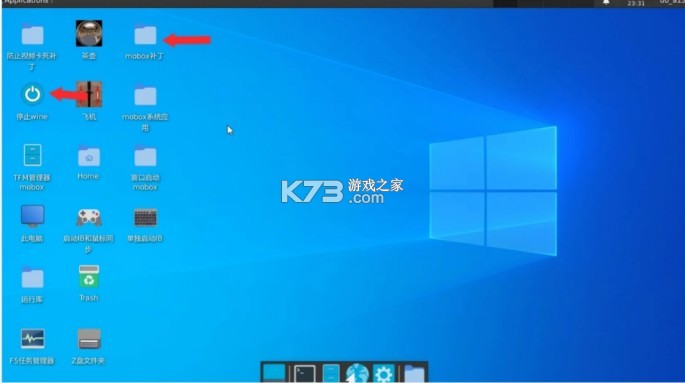
Task: Open the 窗口启动 mobox folder
Action: pyautogui.click(x=145, y=157)
